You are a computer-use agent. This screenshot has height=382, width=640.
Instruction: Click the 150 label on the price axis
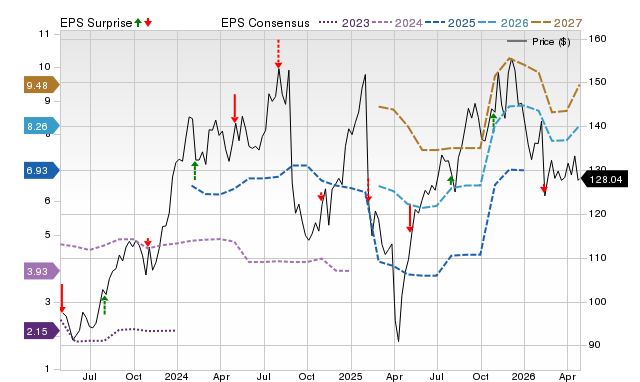597,82
